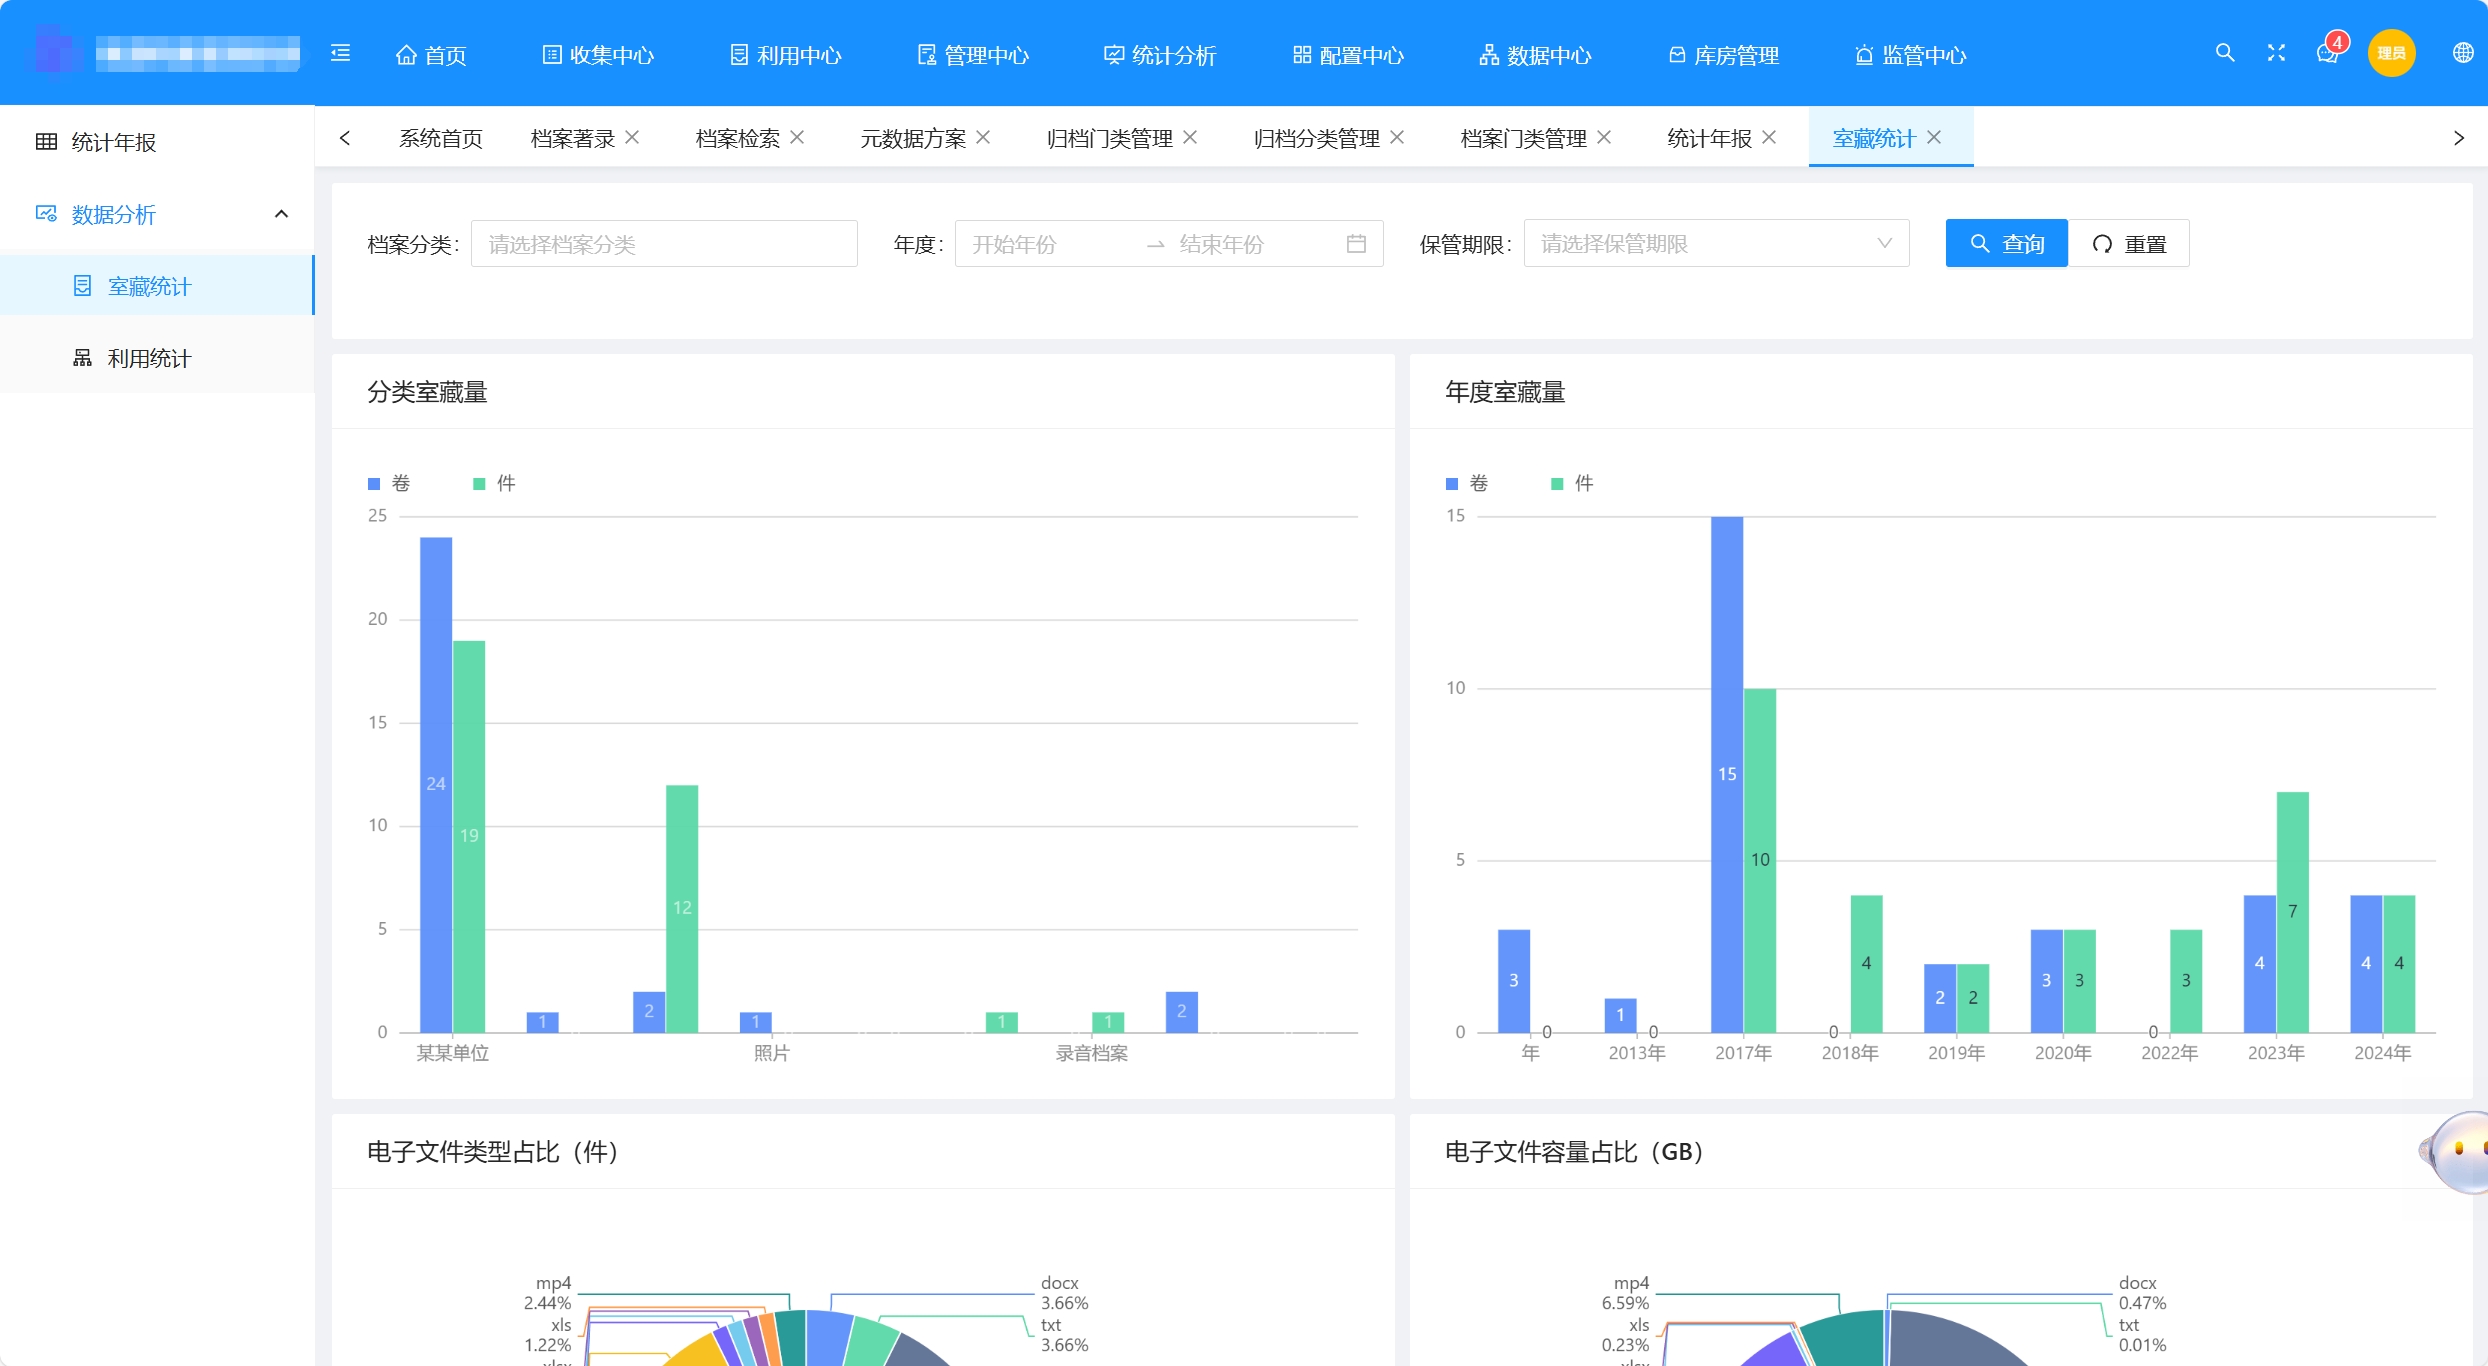Click the 2017年 green bar labeled 10
This screenshot has height=1366, width=2488.
pyautogui.click(x=1760, y=860)
